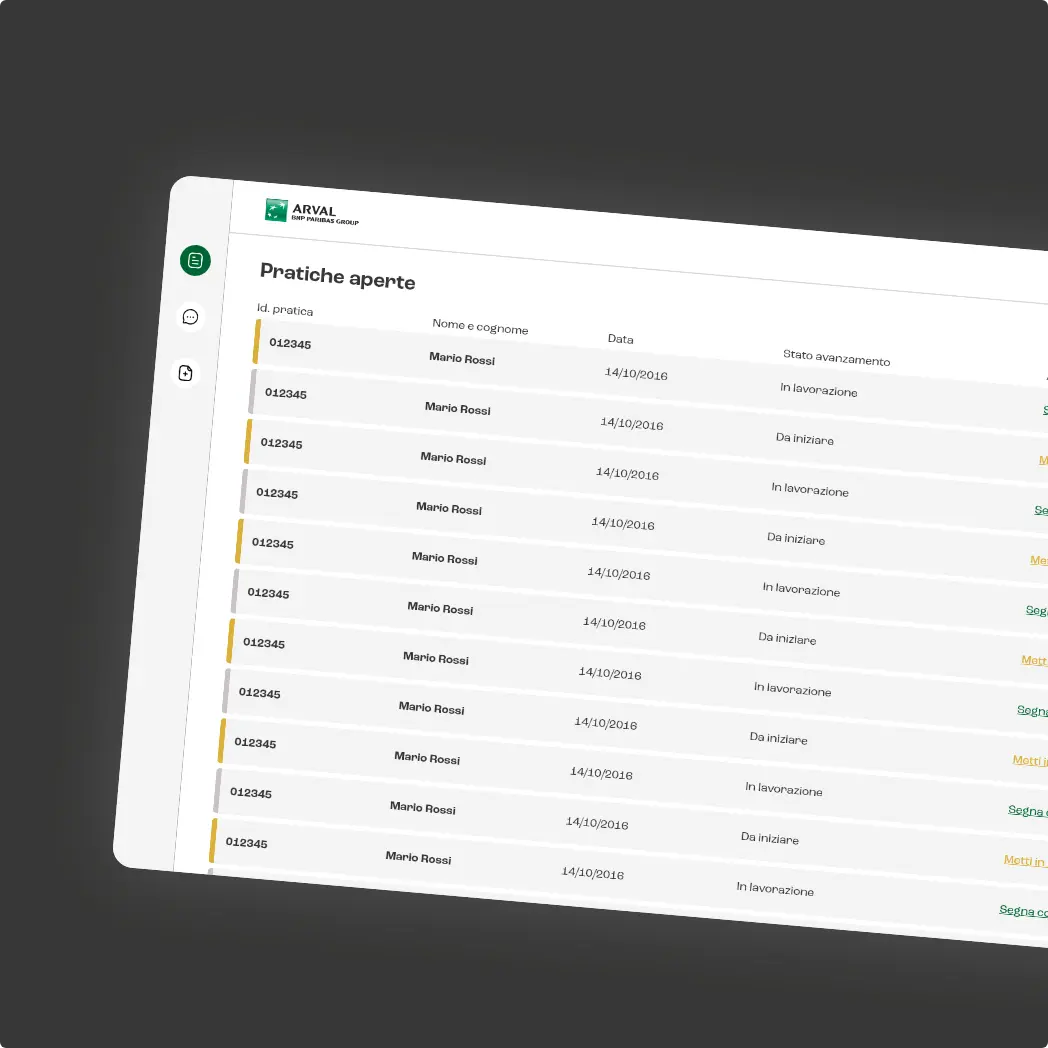Click the 'Pratiche aperte' page heading
1048x1048 pixels.
(x=337, y=277)
